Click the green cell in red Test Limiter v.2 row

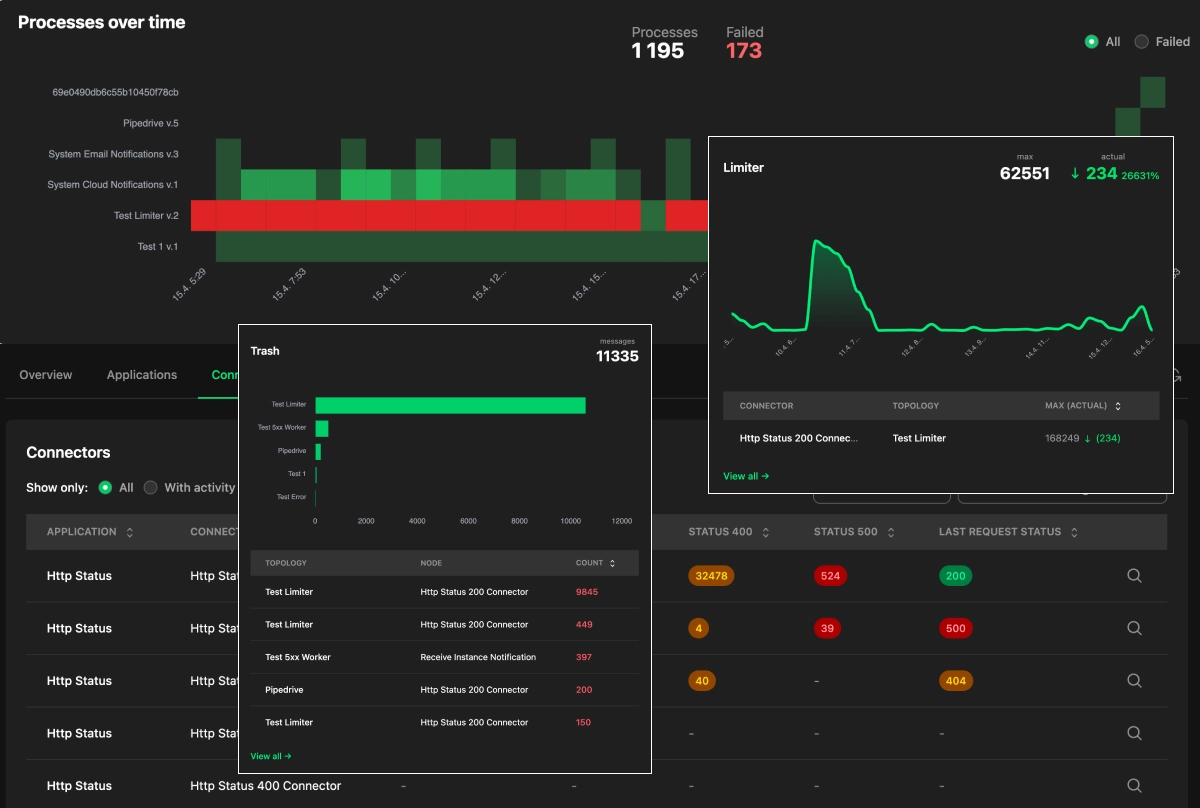[x=653, y=216]
